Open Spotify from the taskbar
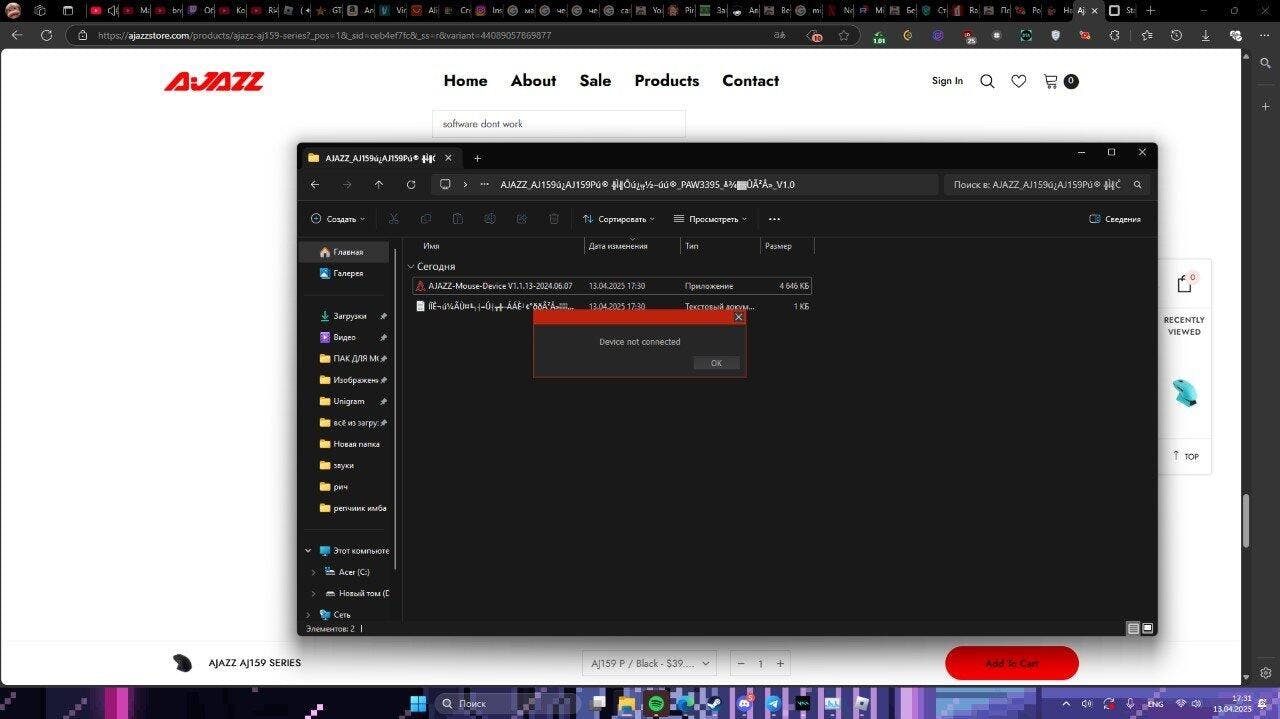Image resolution: width=1280 pixels, height=719 pixels. (656, 704)
